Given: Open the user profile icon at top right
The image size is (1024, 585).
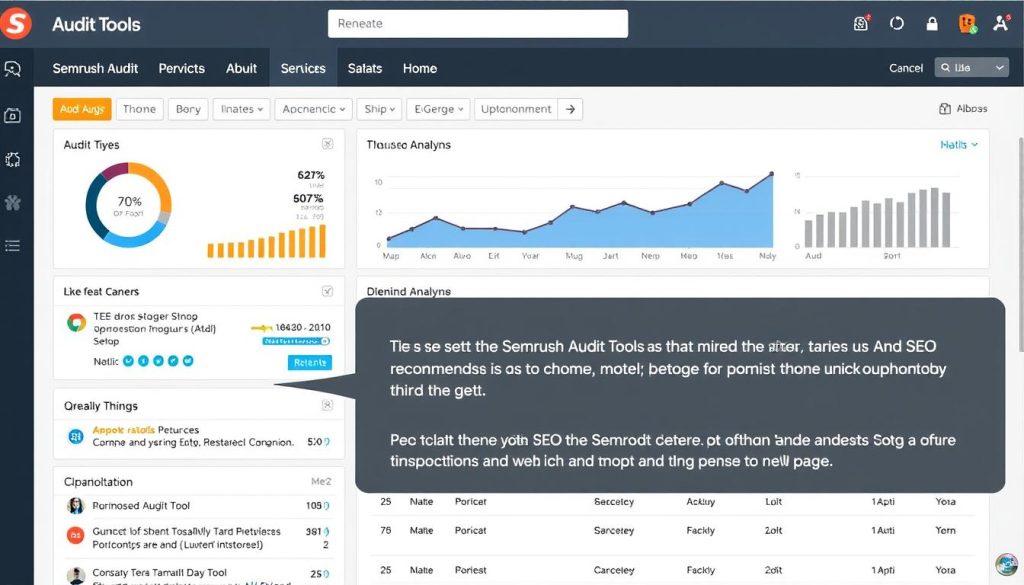Looking at the screenshot, I should coord(1000,24).
